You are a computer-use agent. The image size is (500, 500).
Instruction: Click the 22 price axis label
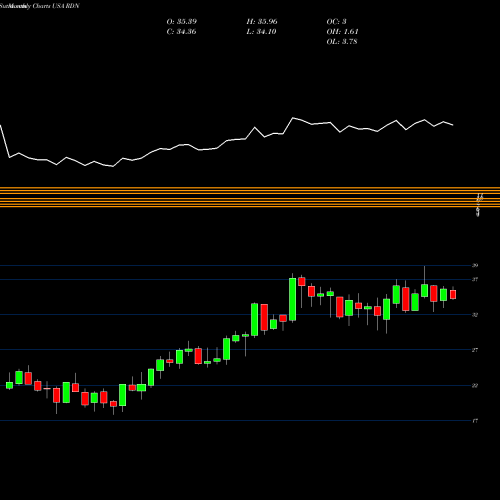point(475,386)
